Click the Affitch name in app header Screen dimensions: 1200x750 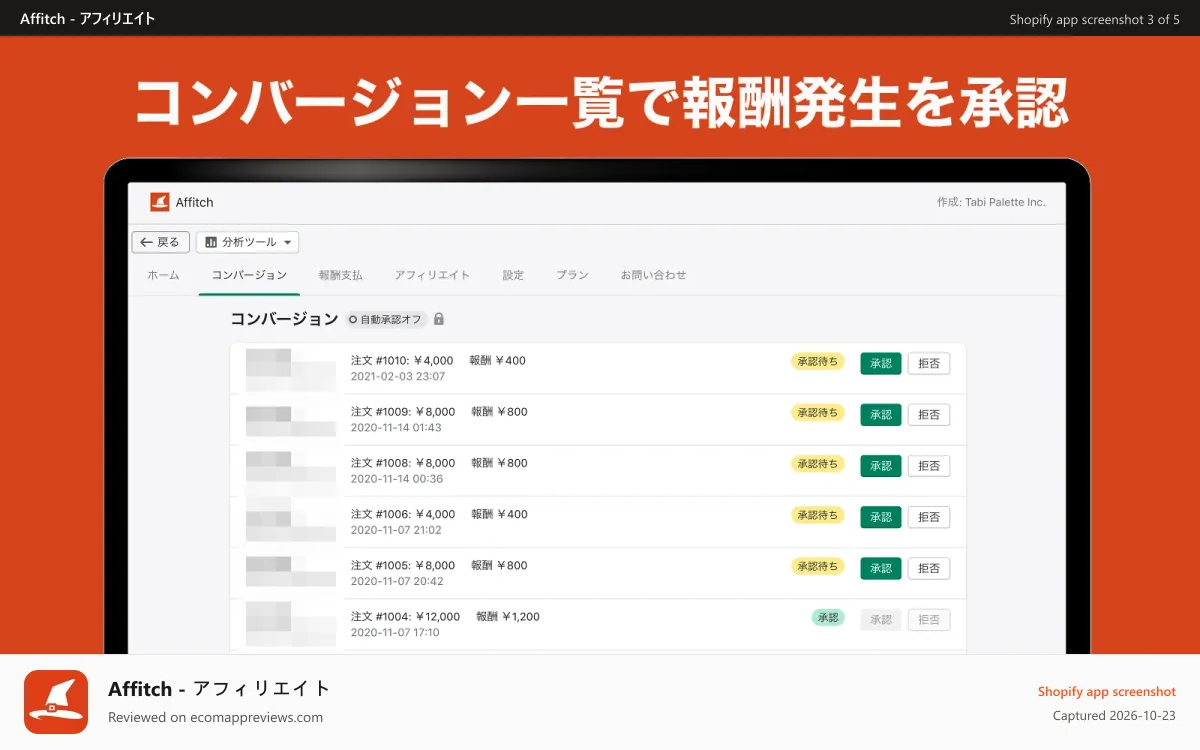coord(195,202)
